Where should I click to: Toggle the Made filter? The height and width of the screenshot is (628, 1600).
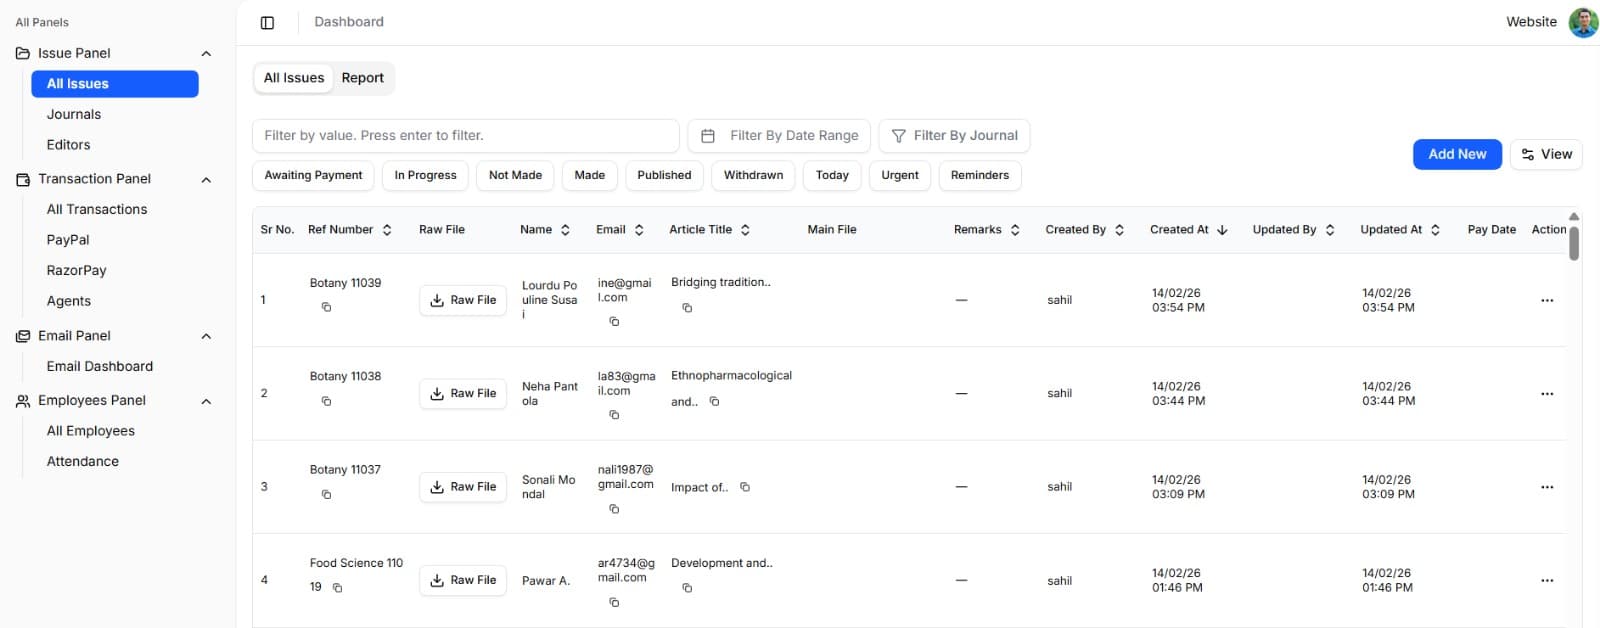(x=590, y=176)
